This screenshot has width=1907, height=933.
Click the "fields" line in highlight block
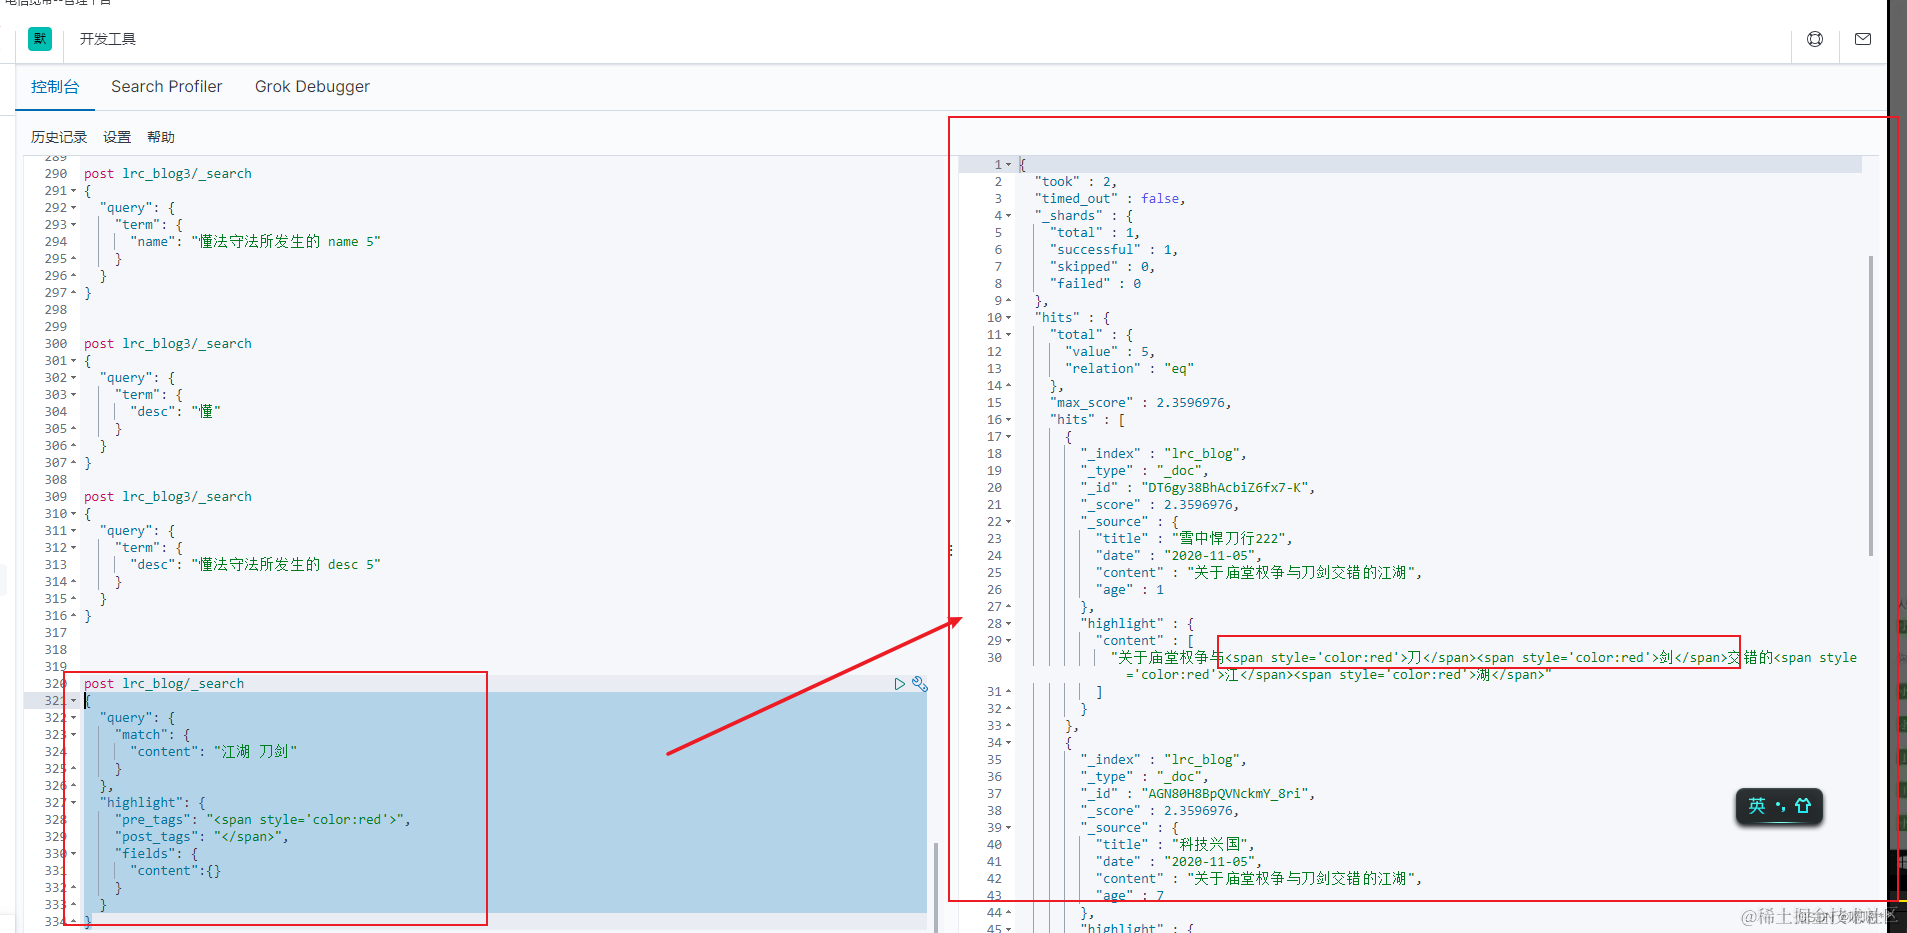(x=157, y=854)
